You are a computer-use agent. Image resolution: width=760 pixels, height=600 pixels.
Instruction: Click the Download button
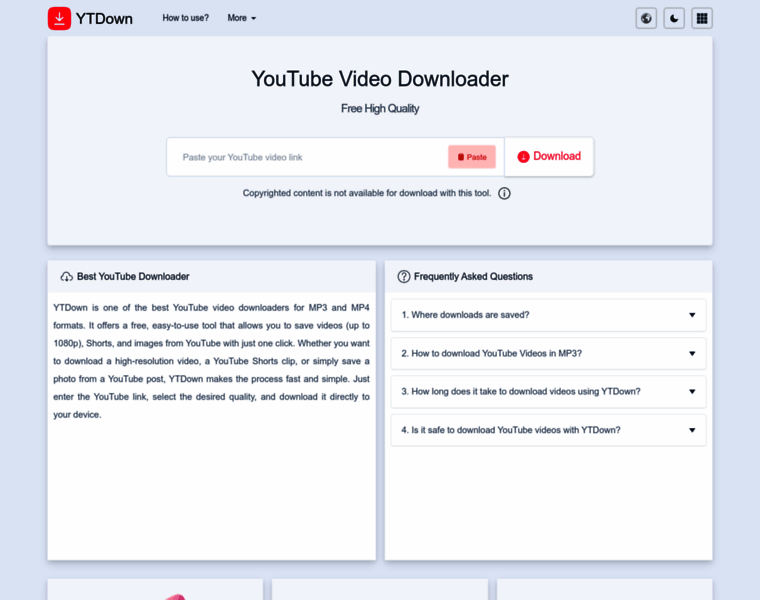tap(549, 157)
